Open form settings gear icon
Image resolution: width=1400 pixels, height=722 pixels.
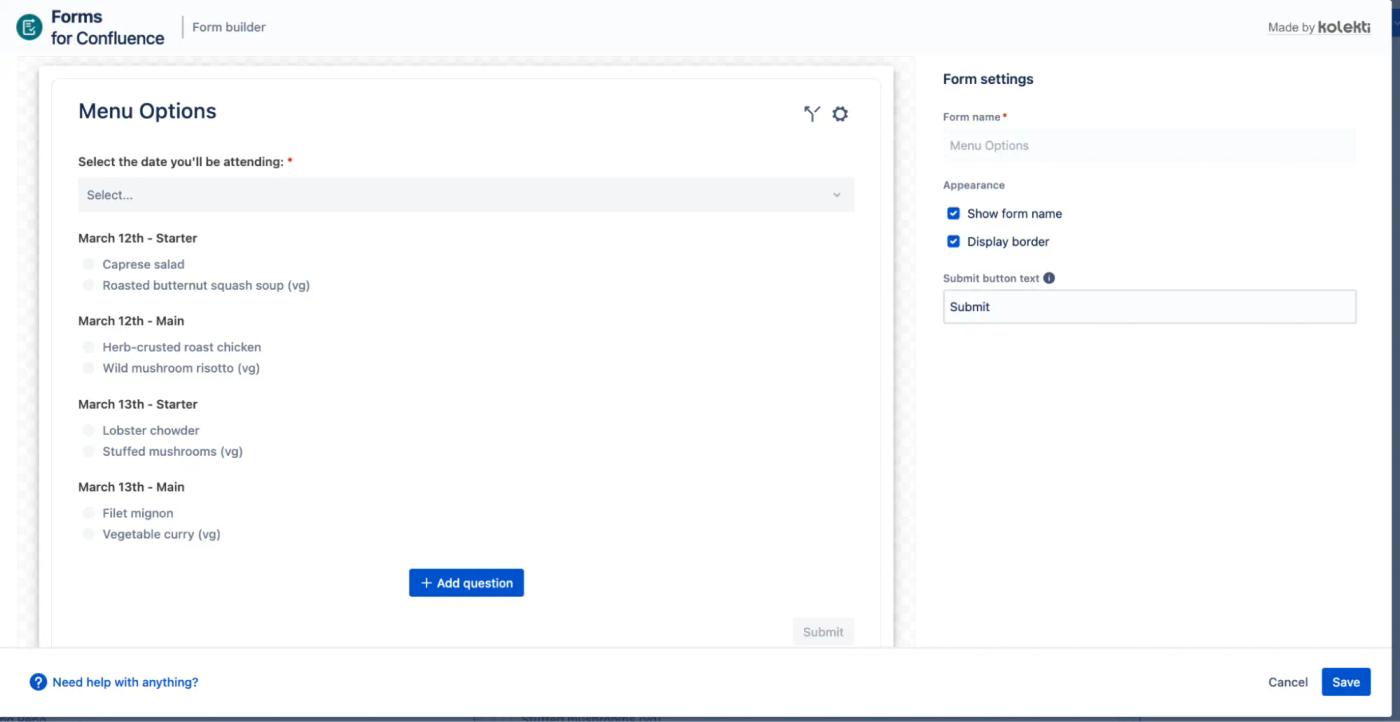click(x=840, y=114)
